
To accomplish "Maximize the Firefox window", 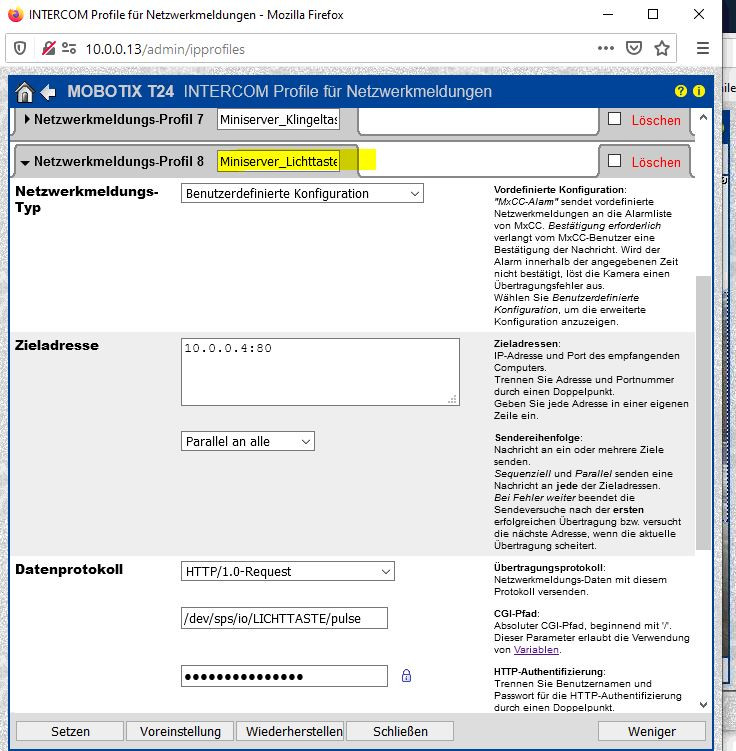I will click(x=653, y=14).
